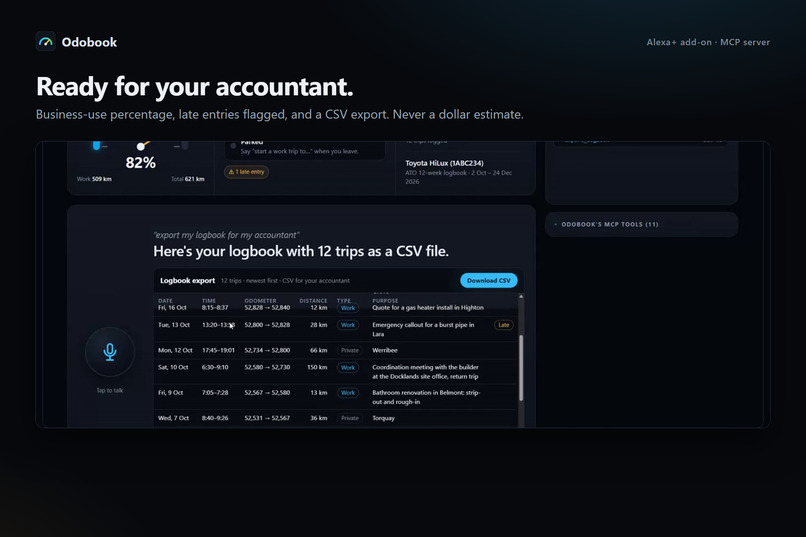Viewport: 806px width, 537px height.
Task: Click the 'Quote for a gas heater install' purpose
Action: [x=428, y=308]
